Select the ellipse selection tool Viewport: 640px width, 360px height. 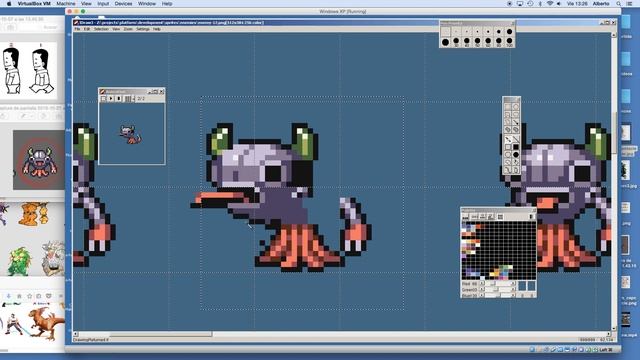point(516,107)
